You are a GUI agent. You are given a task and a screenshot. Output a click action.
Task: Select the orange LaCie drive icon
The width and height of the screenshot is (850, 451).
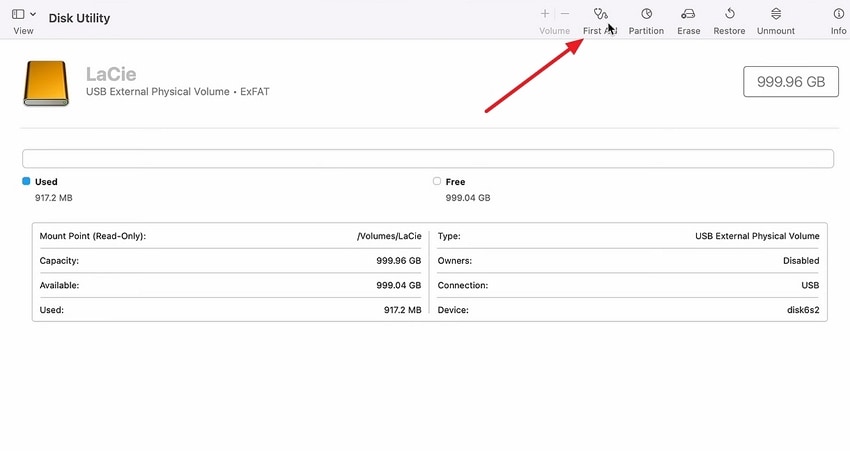46,83
